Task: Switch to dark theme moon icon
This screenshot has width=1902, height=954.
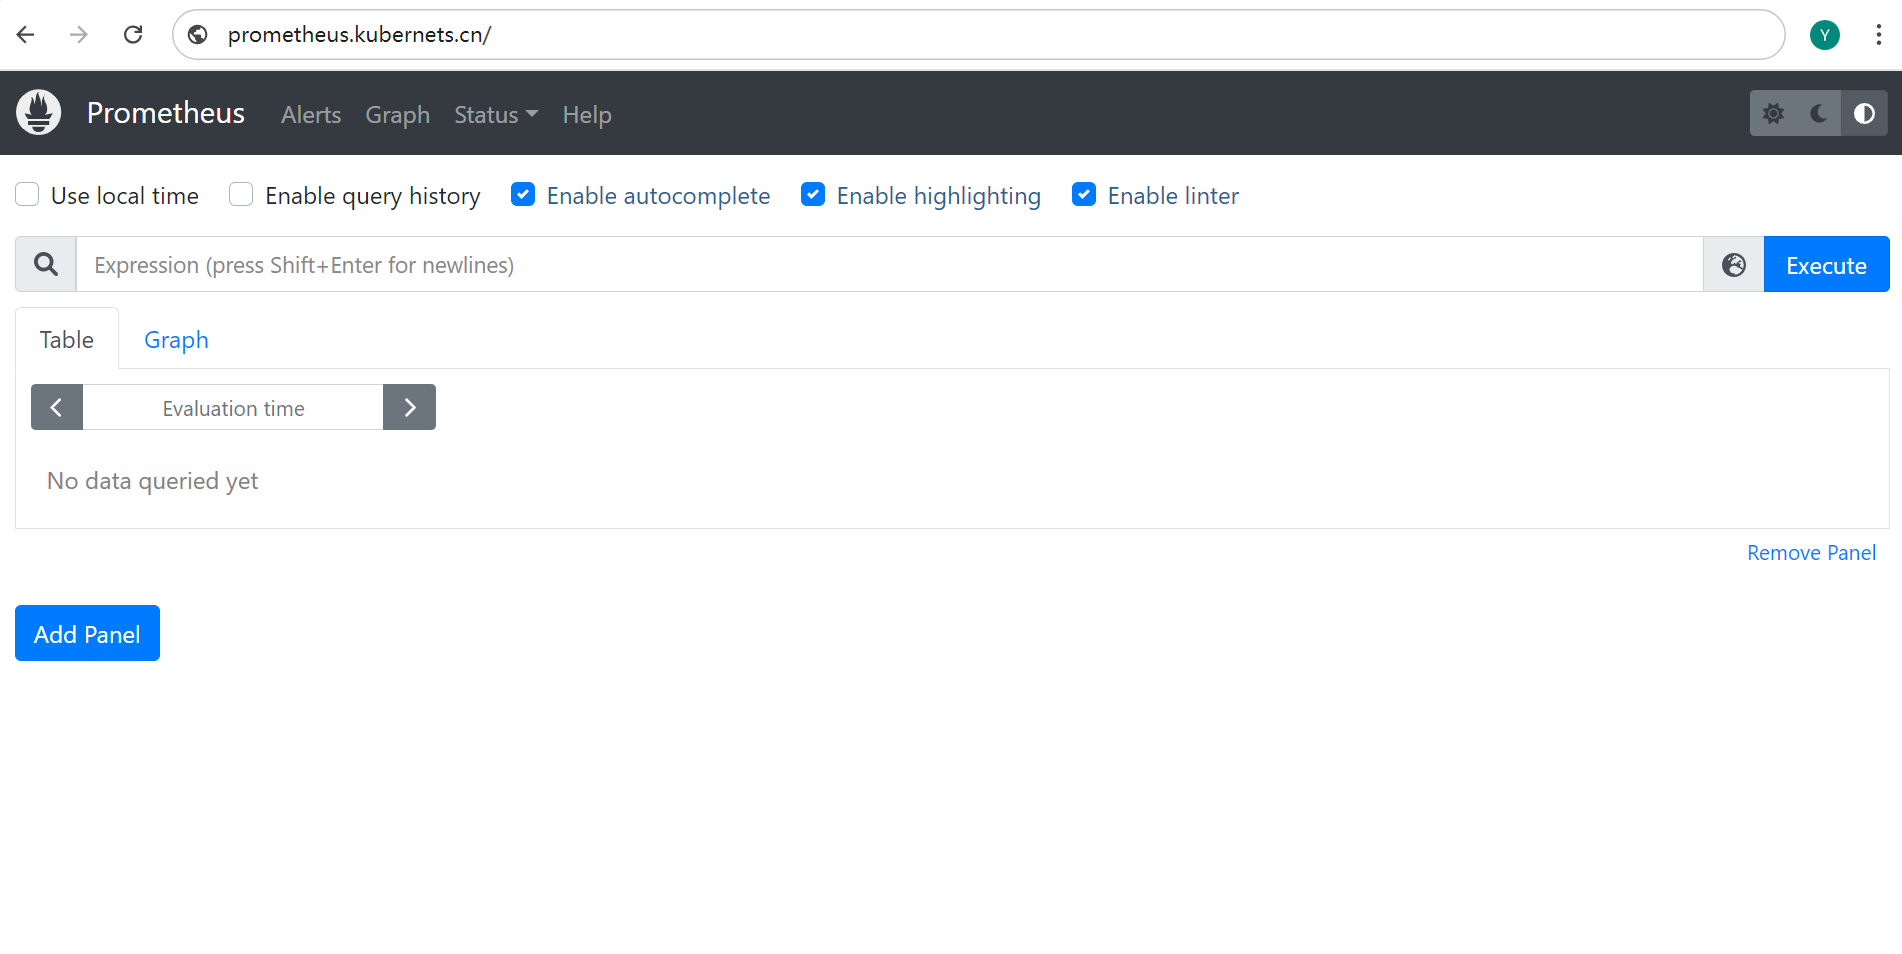Action: tap(1819, 113)
